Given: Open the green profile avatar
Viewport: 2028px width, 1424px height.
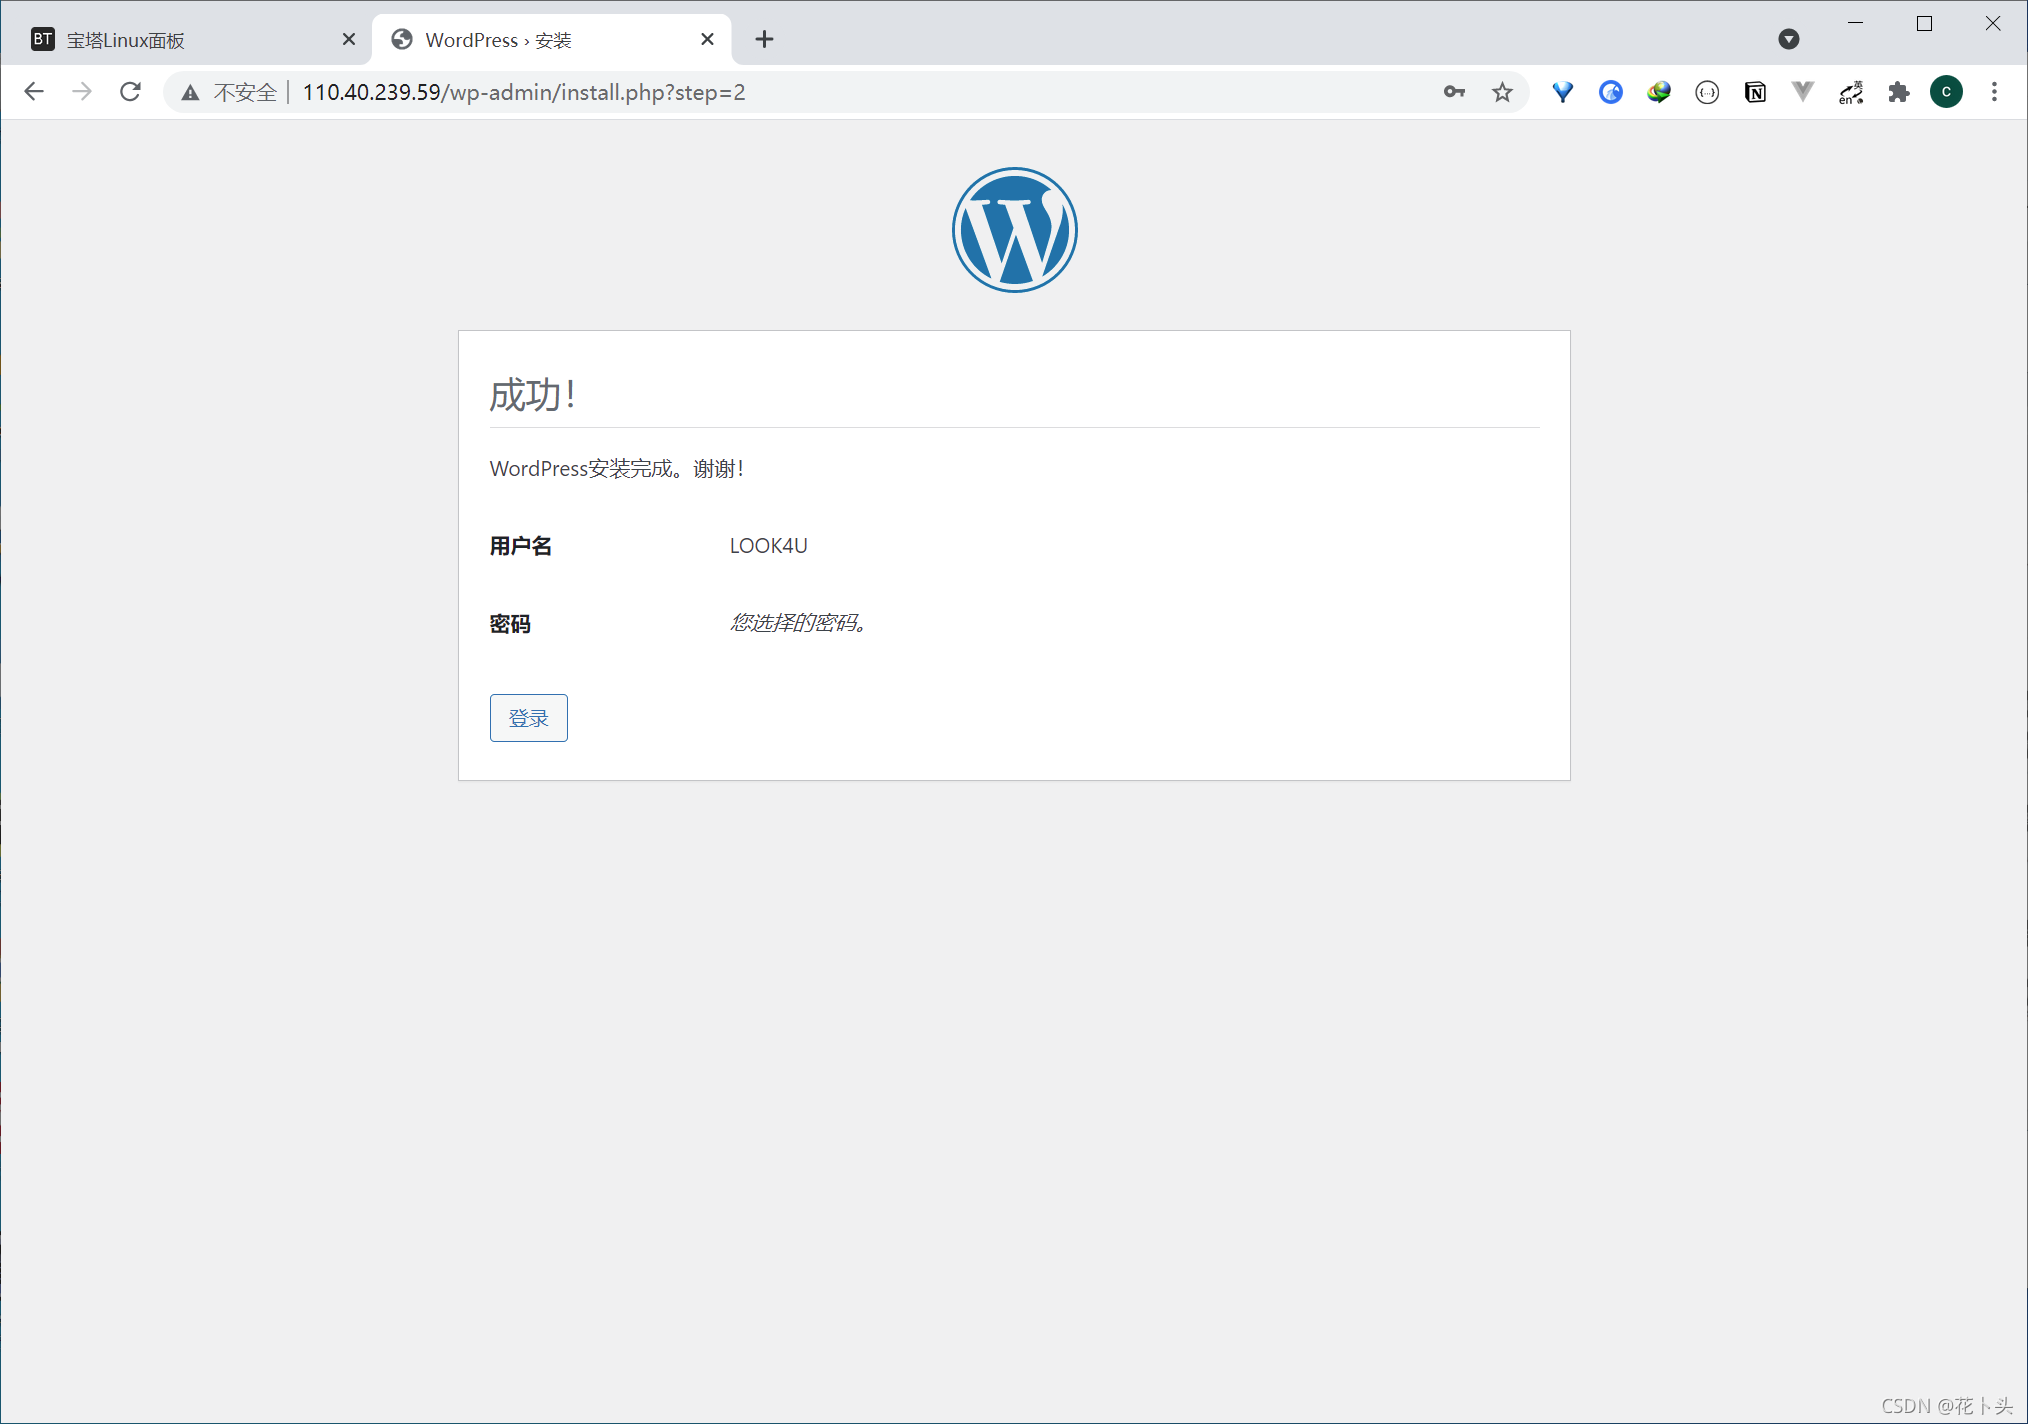Looking at the screenshot, I should [x=1946, y=92].
